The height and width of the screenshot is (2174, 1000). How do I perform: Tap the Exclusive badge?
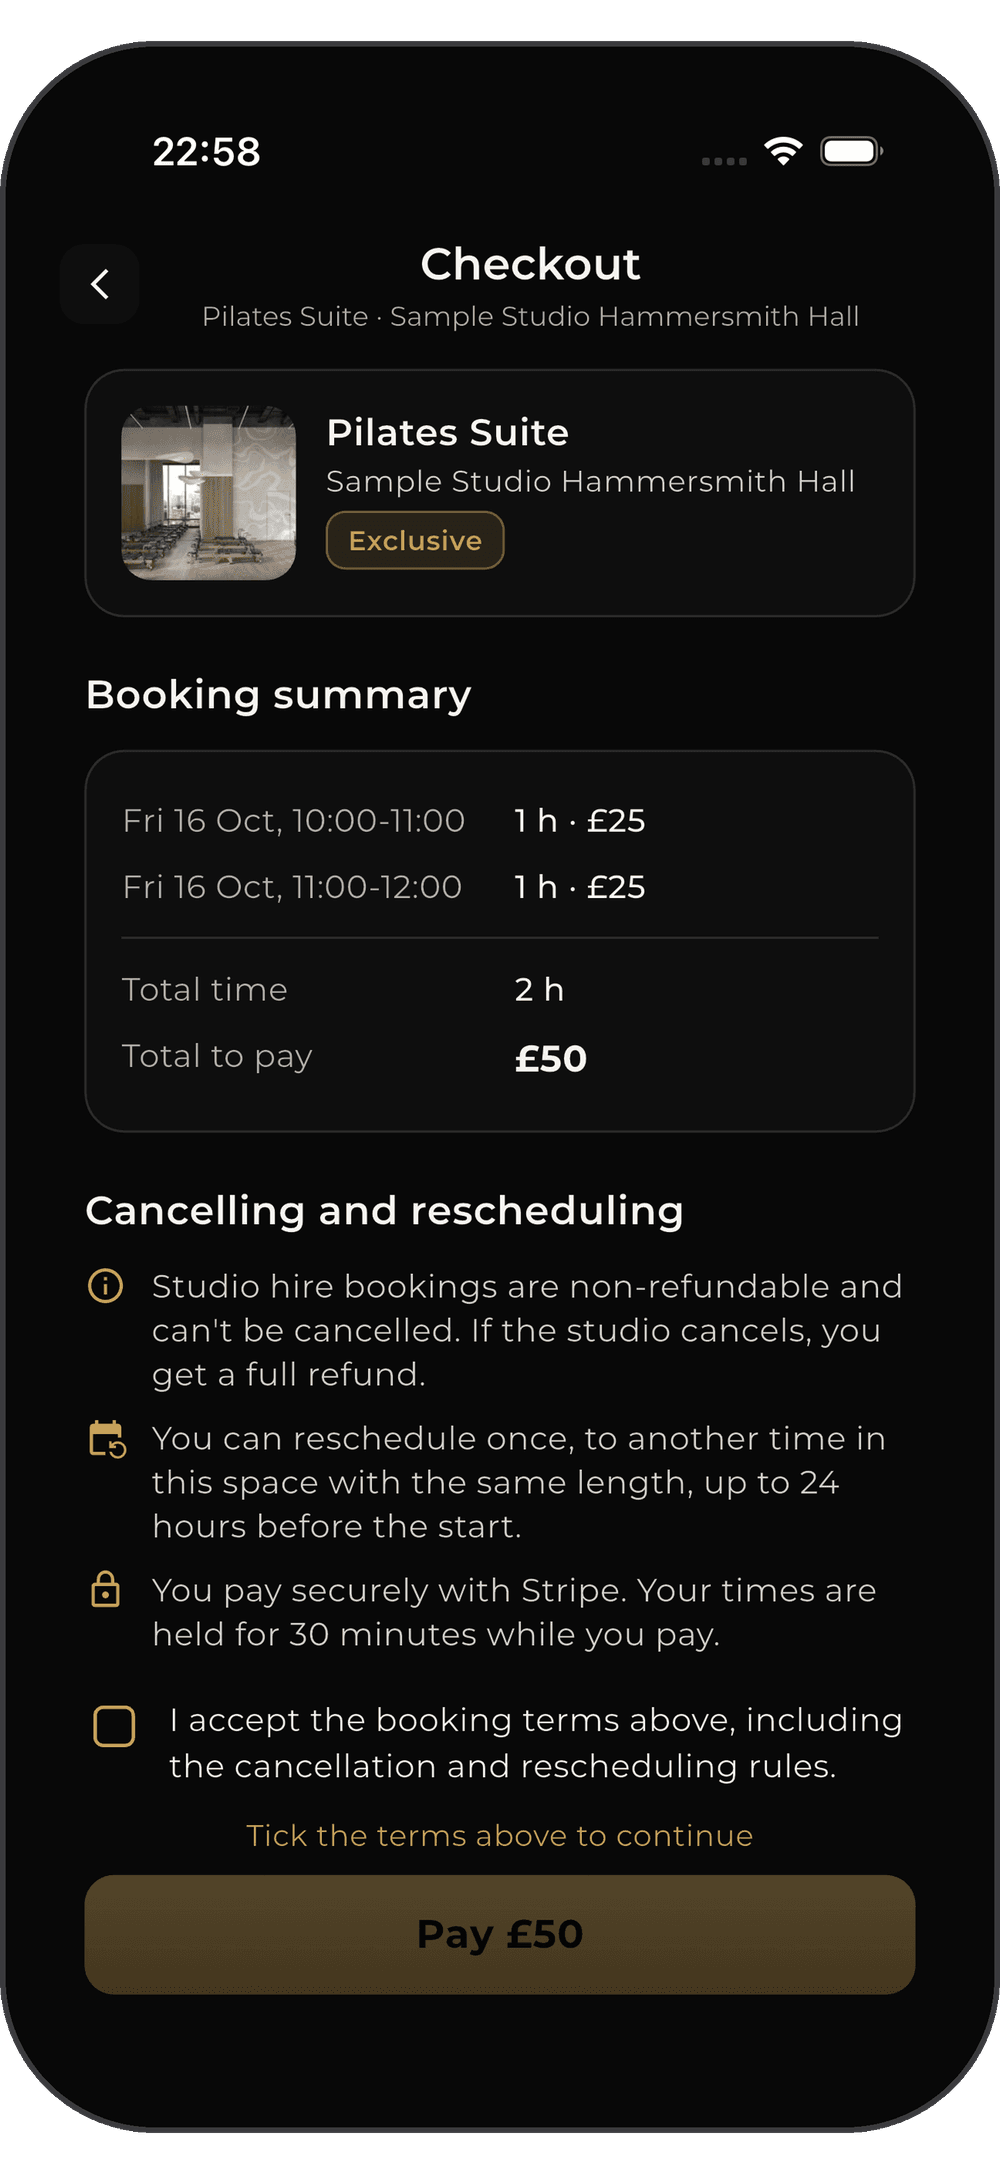point(415,540)
